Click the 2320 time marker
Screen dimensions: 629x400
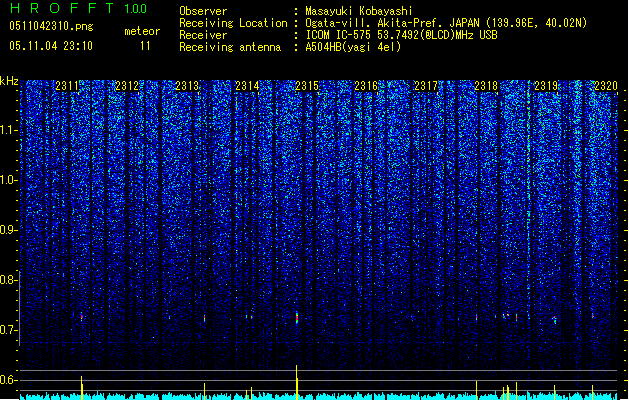point(606,86)
